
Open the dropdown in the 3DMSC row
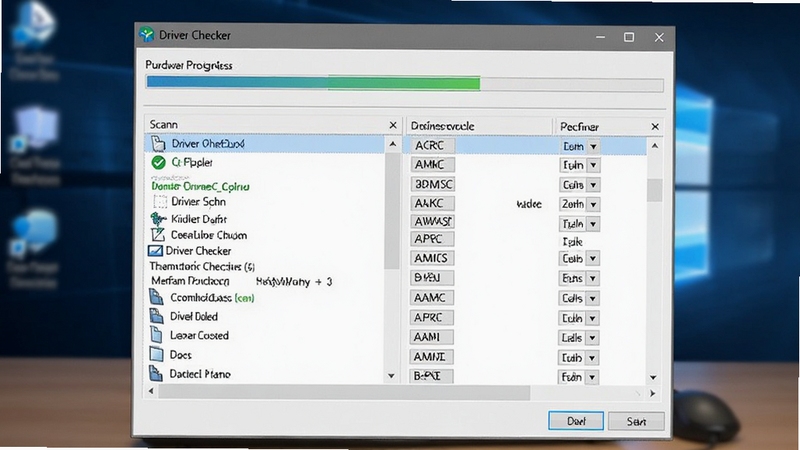(x=593, y=185)
